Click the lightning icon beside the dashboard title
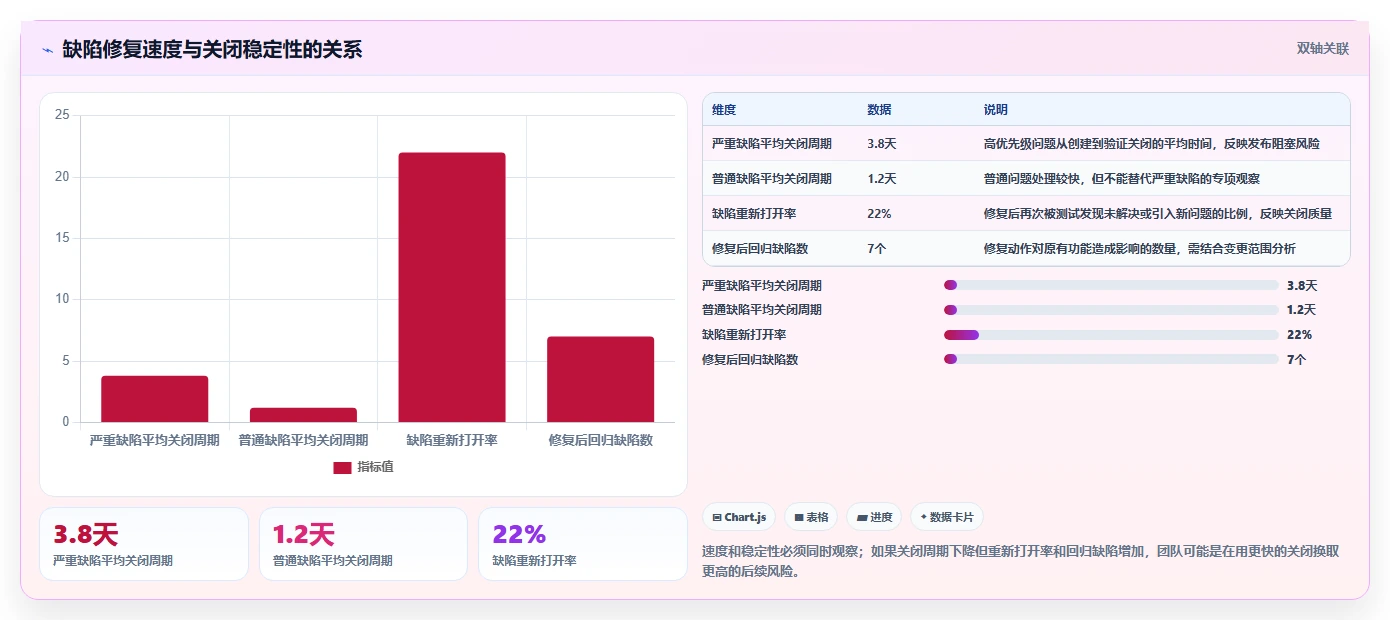This screenshot has width=1390, height=620. pyautogui.click(x=47, y=50)
